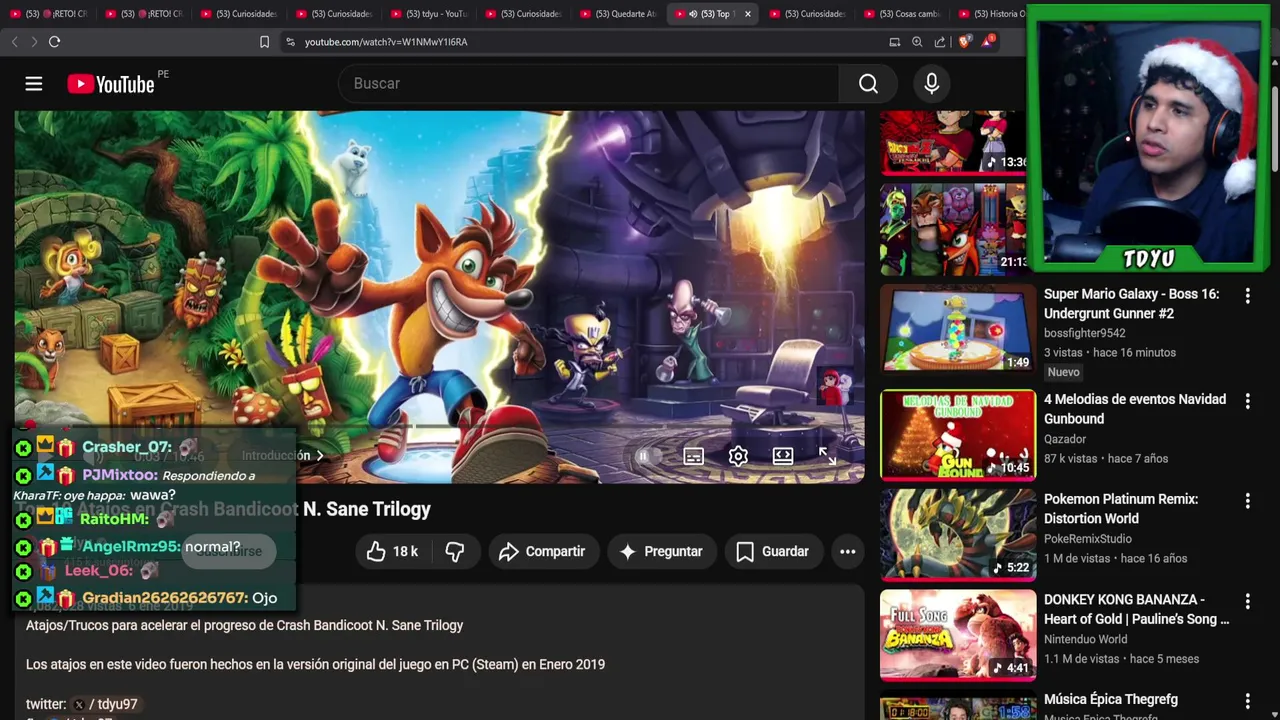Open the Música Épica Thegrefg thumbnail
This screenshot has height=720, width=1280.
coord(958,705)
